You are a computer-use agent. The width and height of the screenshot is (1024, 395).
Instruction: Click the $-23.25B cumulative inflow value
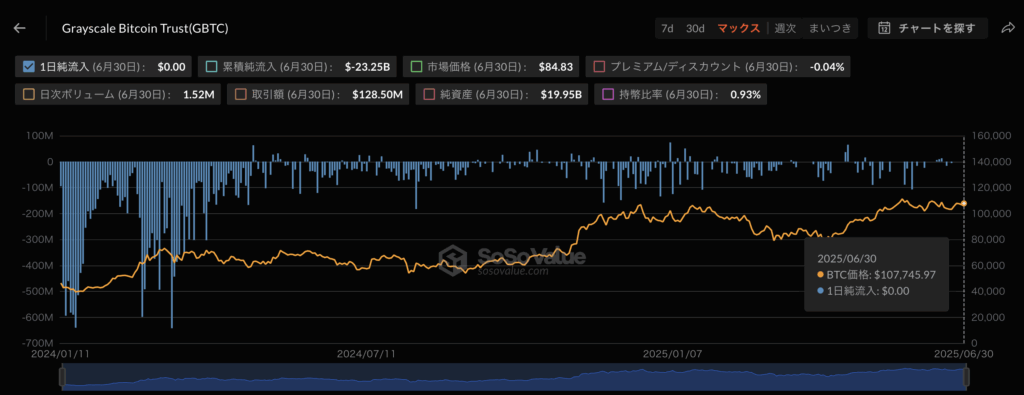(x=368, y=66)
